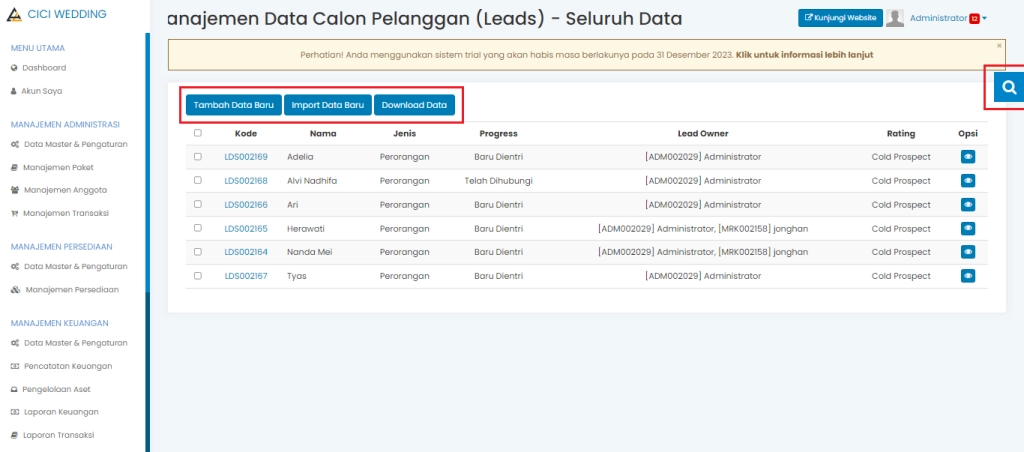This screenshot has width=1024, height=452.
Task: View details eye icon for Adelia
Action: (968, 157)
